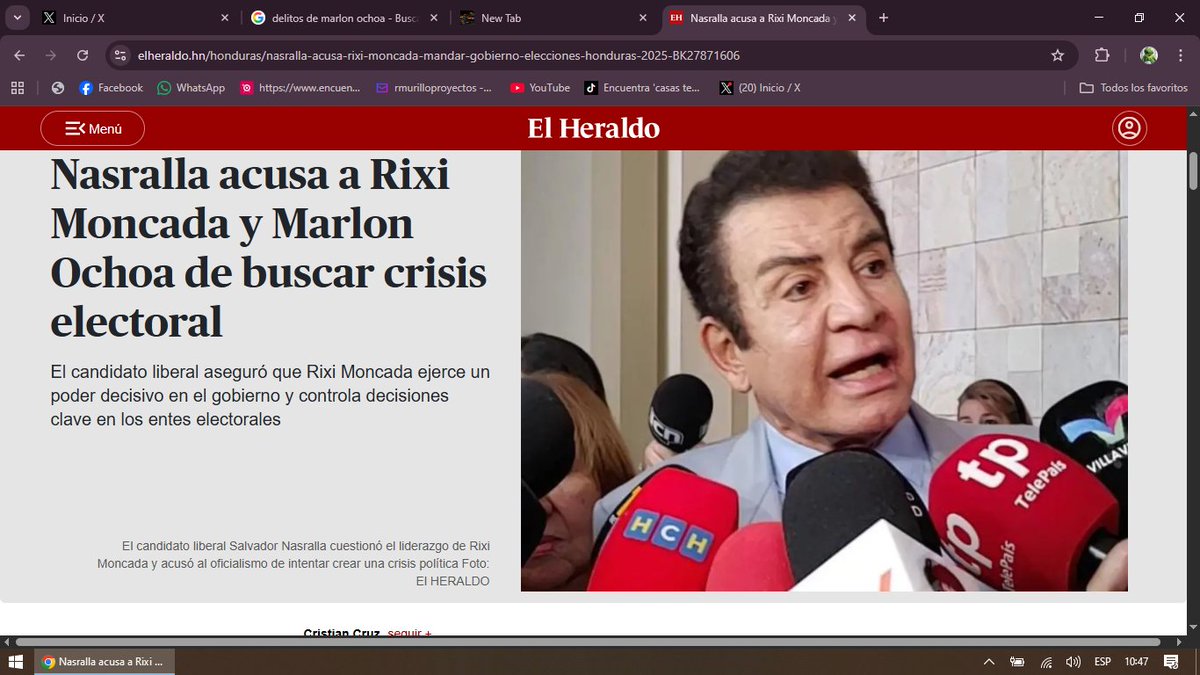This screenshot has width=1200, height=675.
Task: Open the El Heraldo Menú button
Action: pos(93,128)
